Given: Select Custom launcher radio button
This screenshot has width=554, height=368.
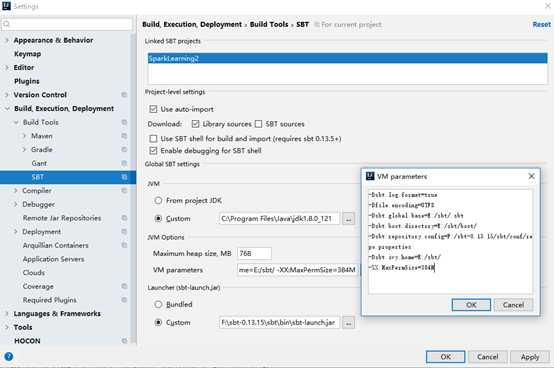Looking at the screenshot, I should (158, 322).
